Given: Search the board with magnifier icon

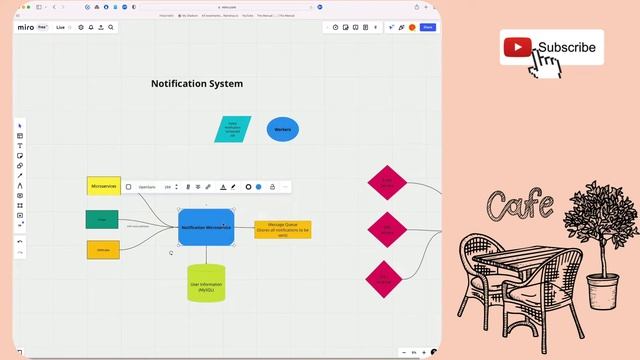Looking at the screenshot, I should pyautogui.click(x=111, y=27).
